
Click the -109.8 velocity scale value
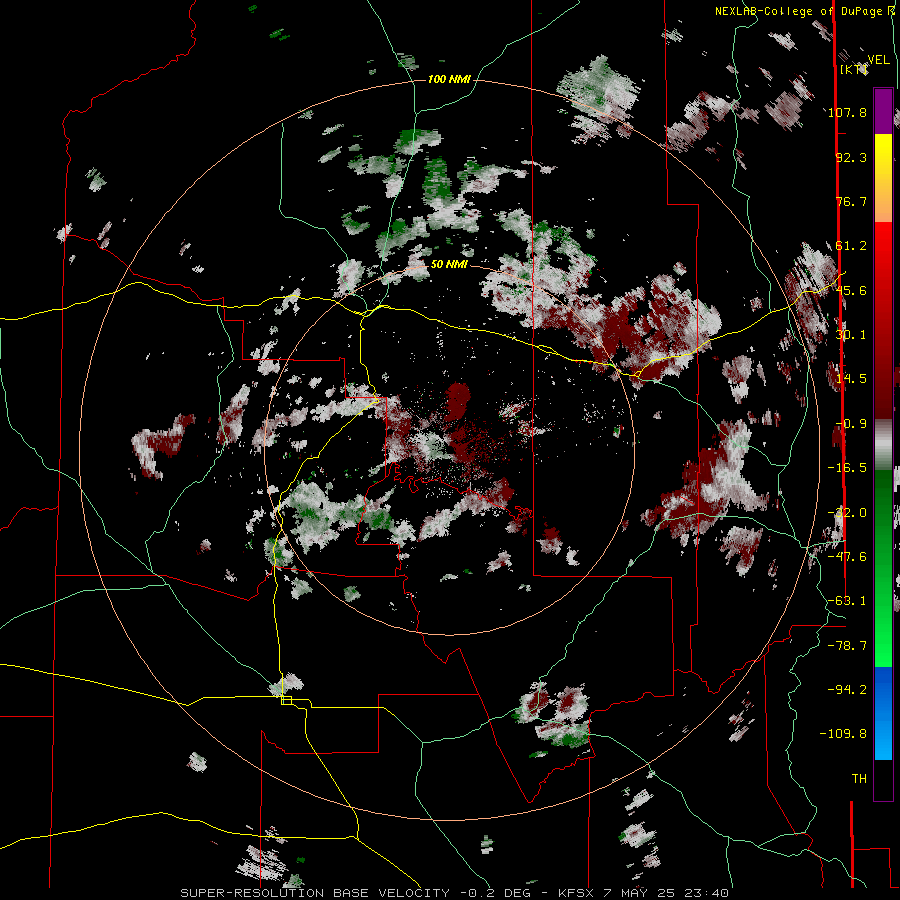click(843, 734)
